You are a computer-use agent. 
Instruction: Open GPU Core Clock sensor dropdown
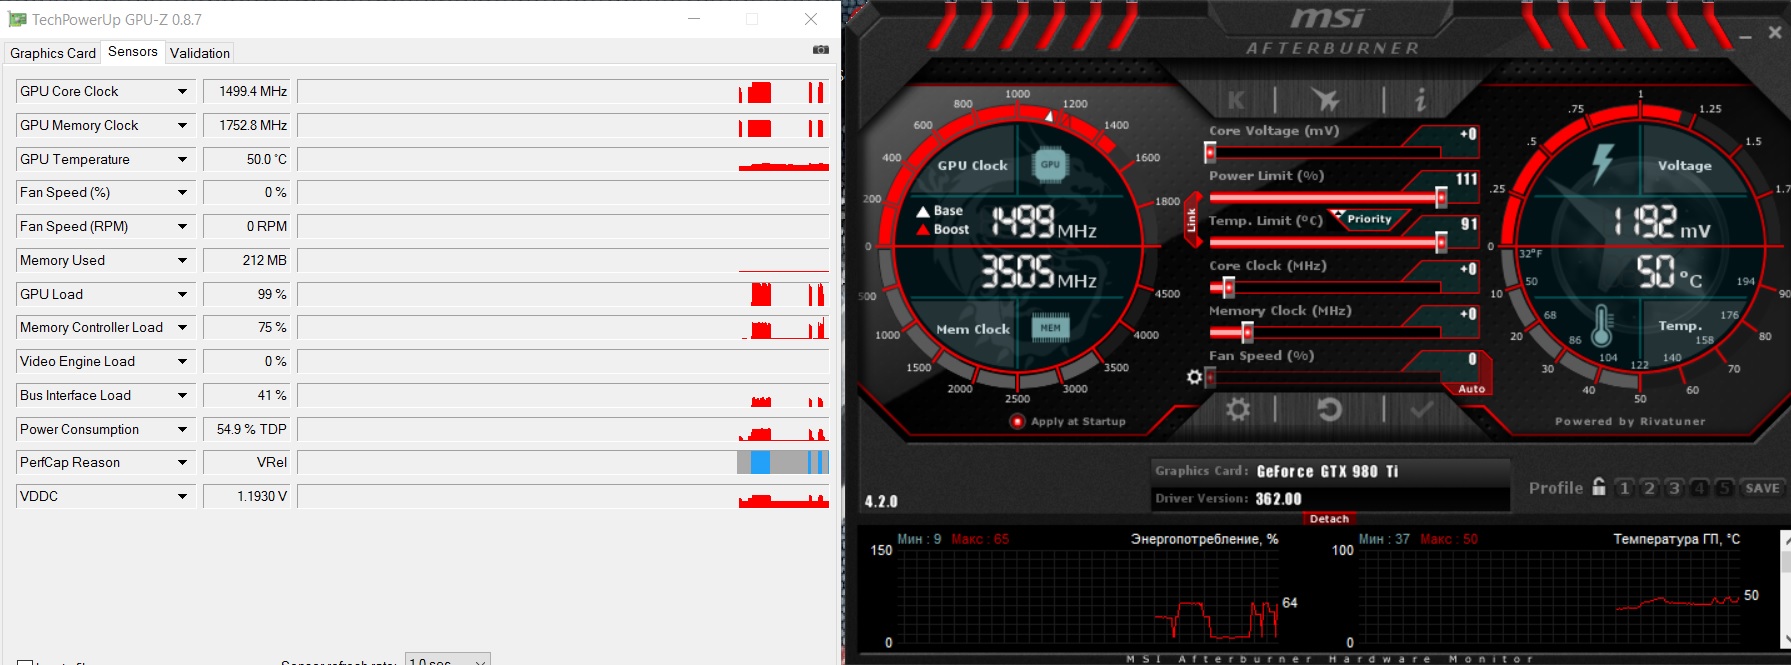[x=182, y=91]
